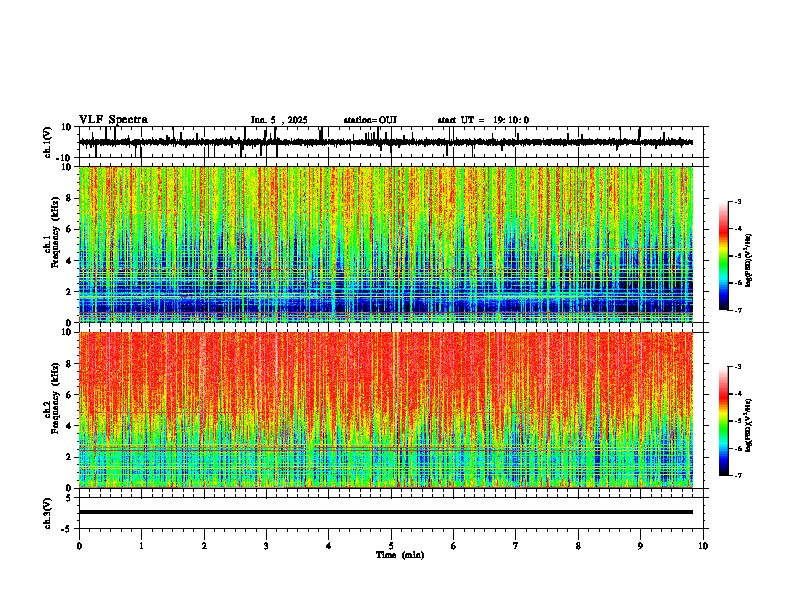Click the -3 value on ch.1 colorbar
Image resolution: width=792 pixels, height=612 pixels.
tap(738, 202)
